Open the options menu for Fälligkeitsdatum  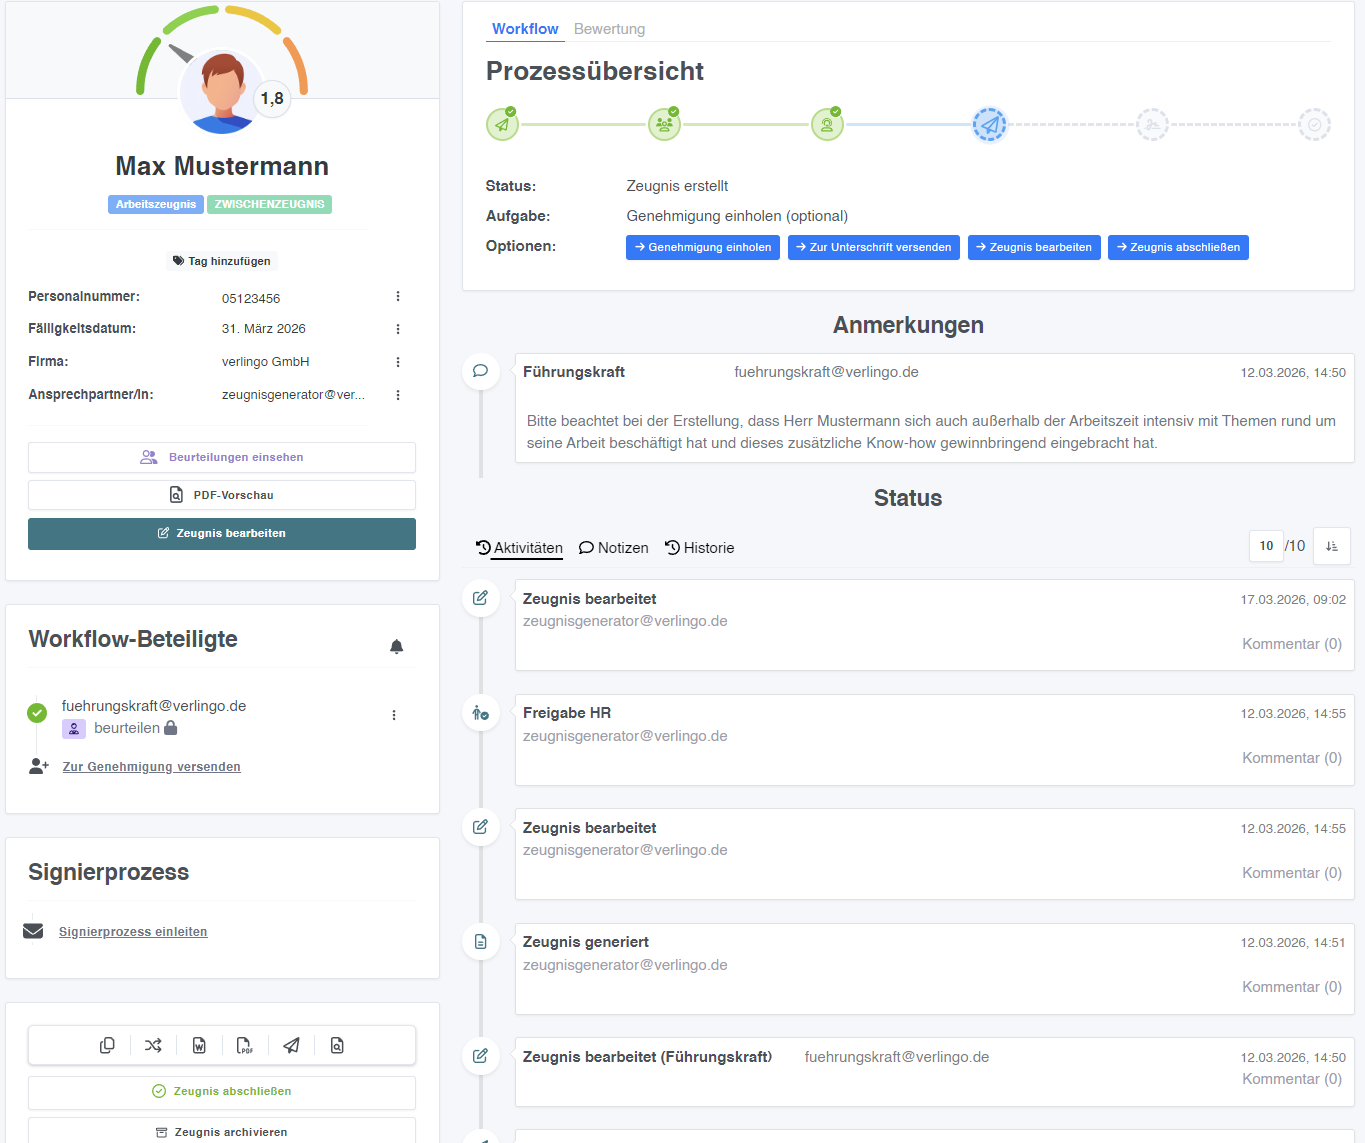pos(398,329)
